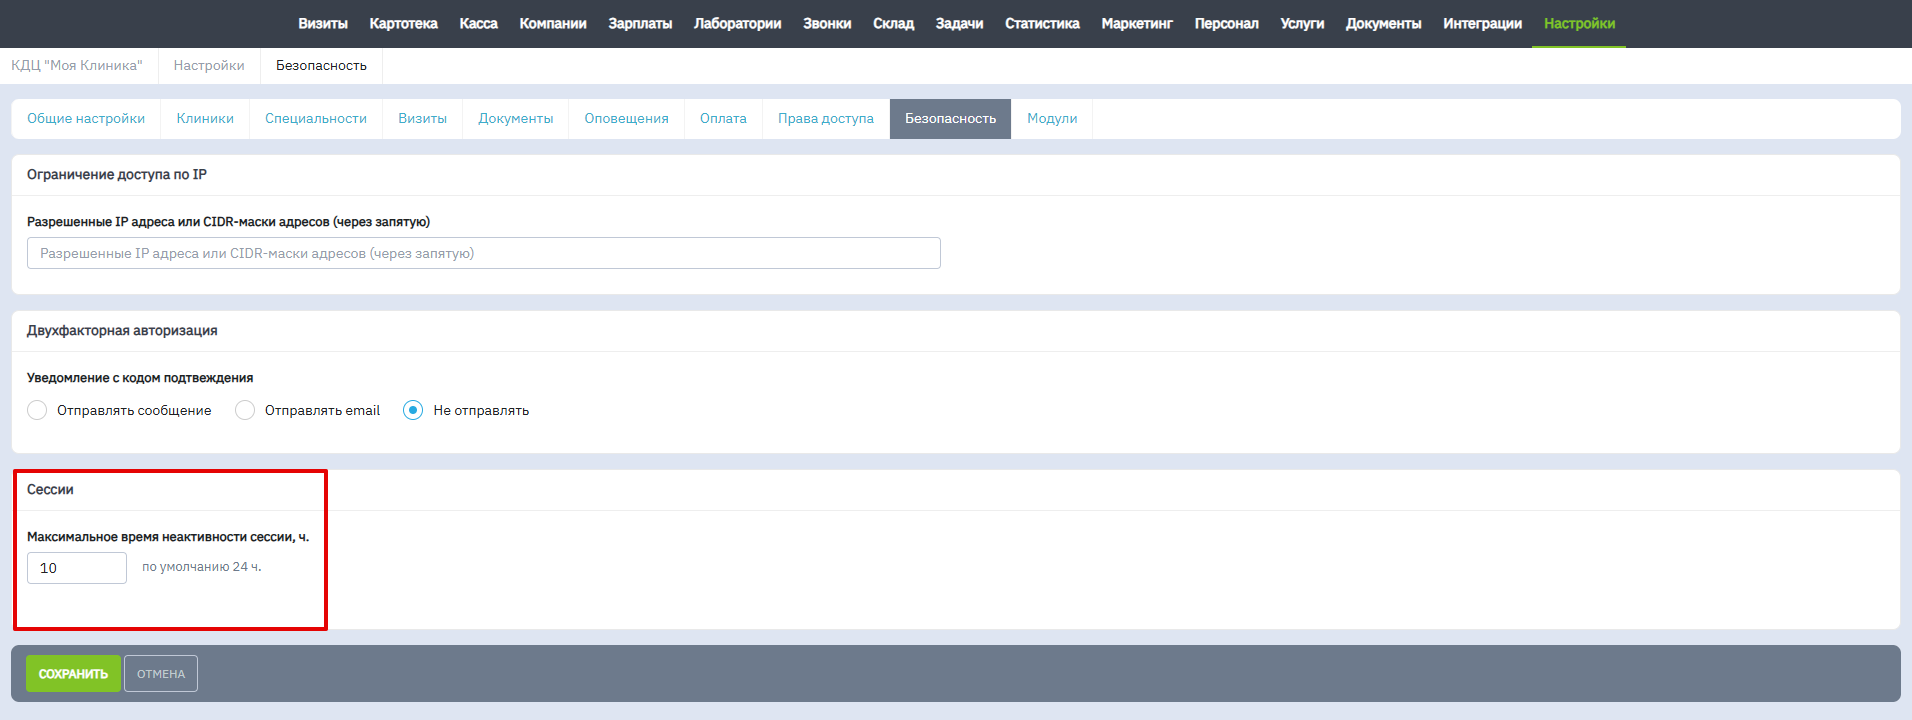Click the Отмена button
The height and width of the screenshot is (720, 1912).
(161, 674)
